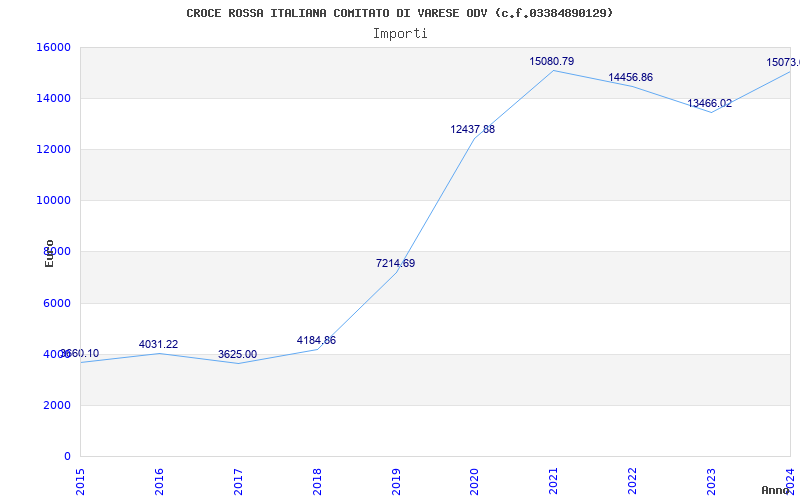Select the 12437.88 data label
This screenshot has width=800, height=500.
tap(472, 130)
